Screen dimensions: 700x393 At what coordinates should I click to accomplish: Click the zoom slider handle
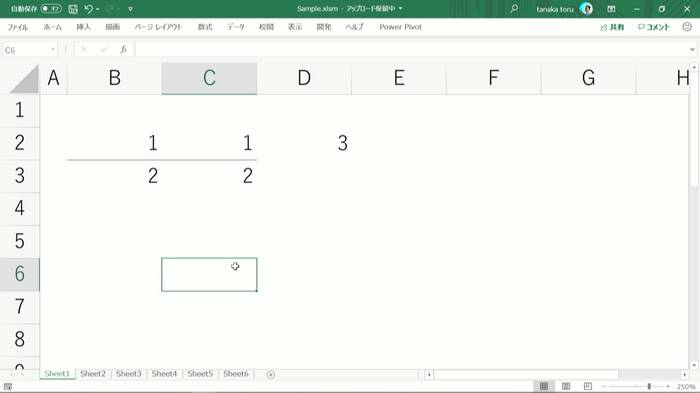click(649, 386)
